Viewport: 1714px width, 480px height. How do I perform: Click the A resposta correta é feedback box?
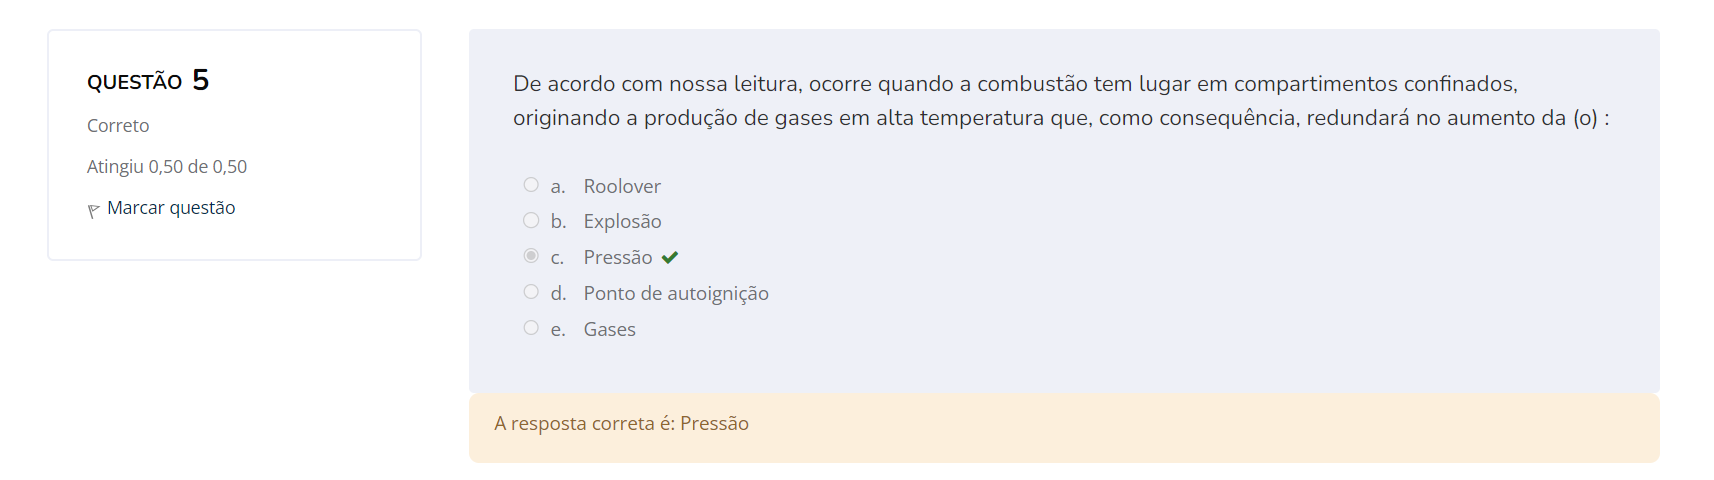click(x=1064, y=427)
